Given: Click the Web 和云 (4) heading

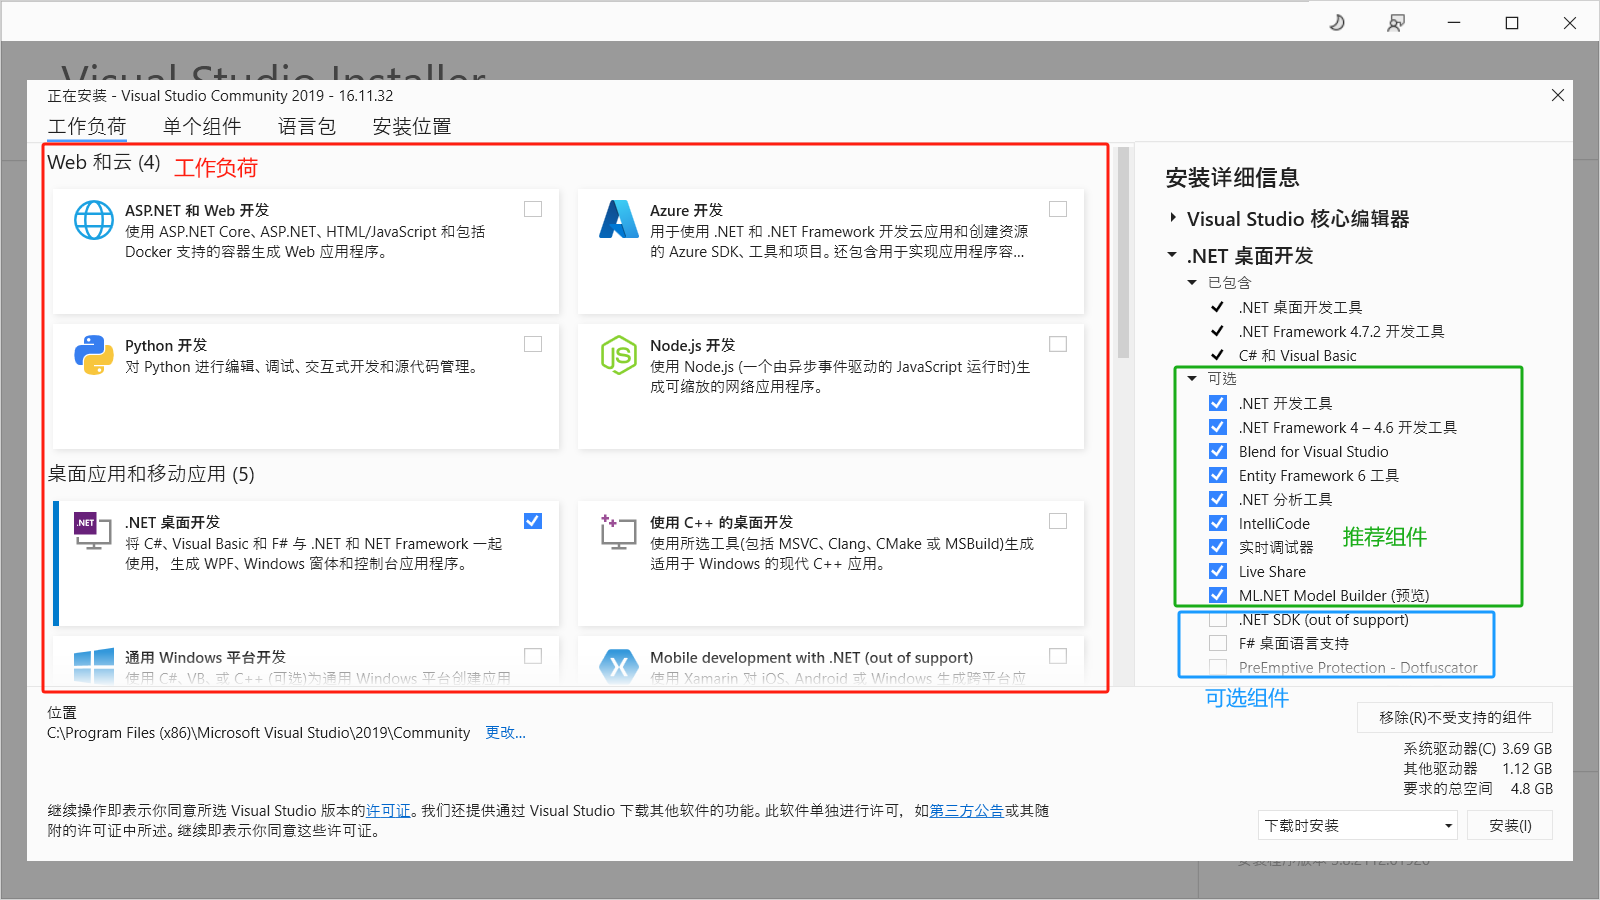Looking at the screenshot, I should pyautogui.click(x=104, y=162).
